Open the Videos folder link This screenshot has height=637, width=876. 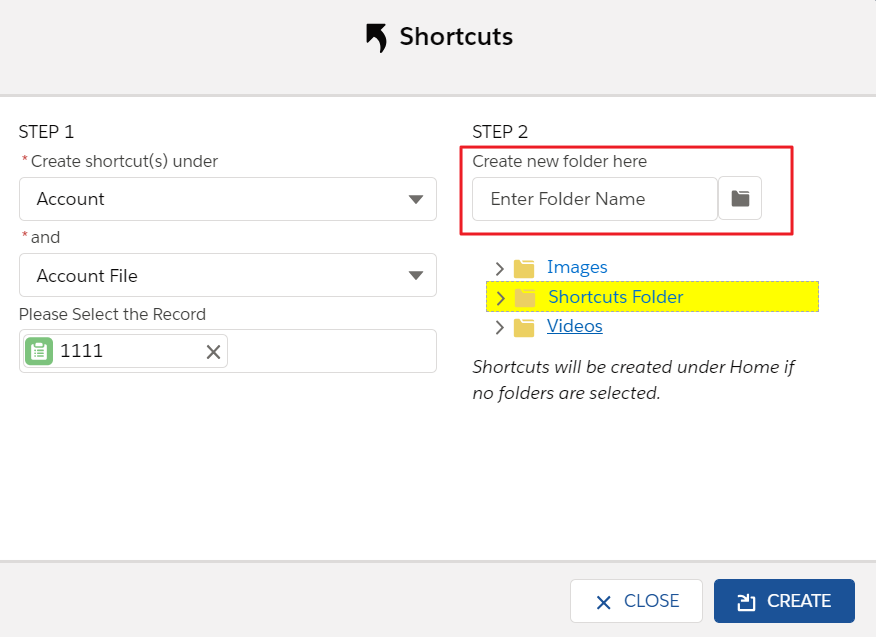[x=574, y=327]
